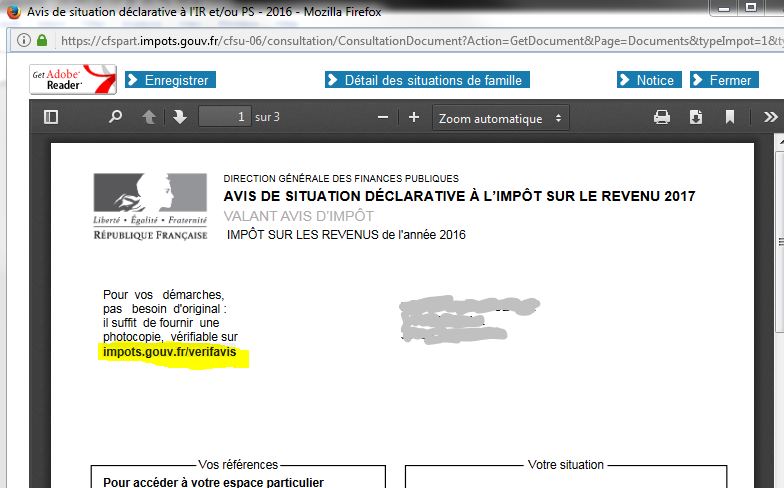
Task: Click 'Votre situation' section label
Action: click(x=566, y=464)
